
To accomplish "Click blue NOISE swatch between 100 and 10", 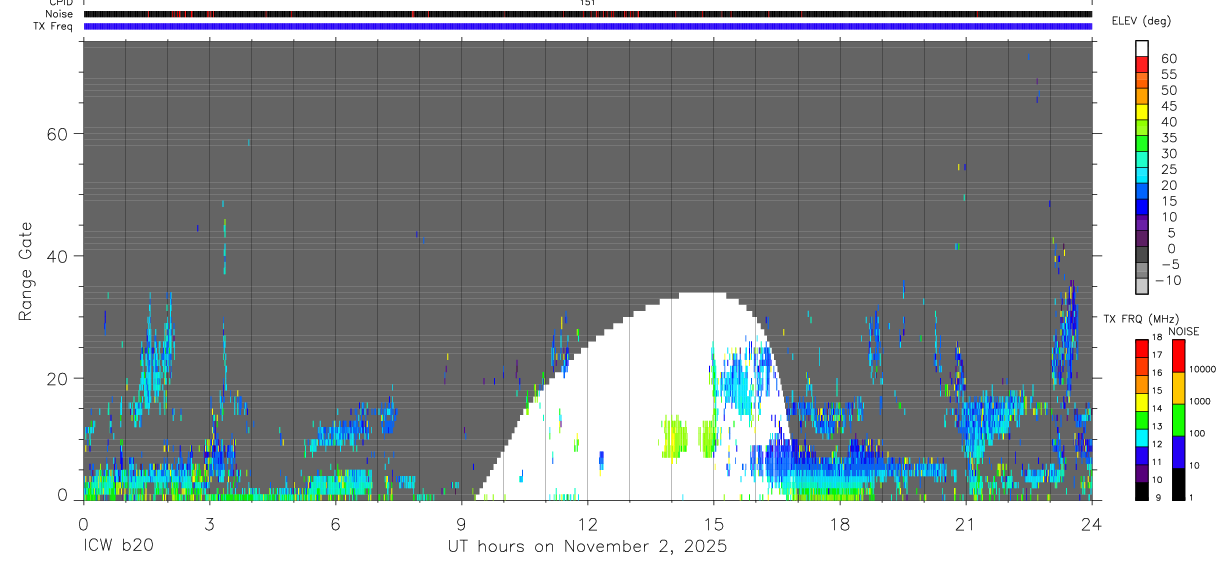I will coord(1178,451).
